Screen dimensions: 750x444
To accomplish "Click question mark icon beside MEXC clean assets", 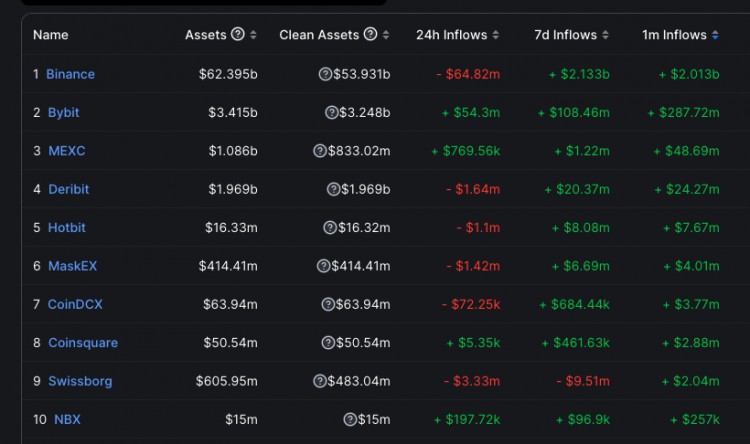I will pyautogui.click(x=320, y=151).
